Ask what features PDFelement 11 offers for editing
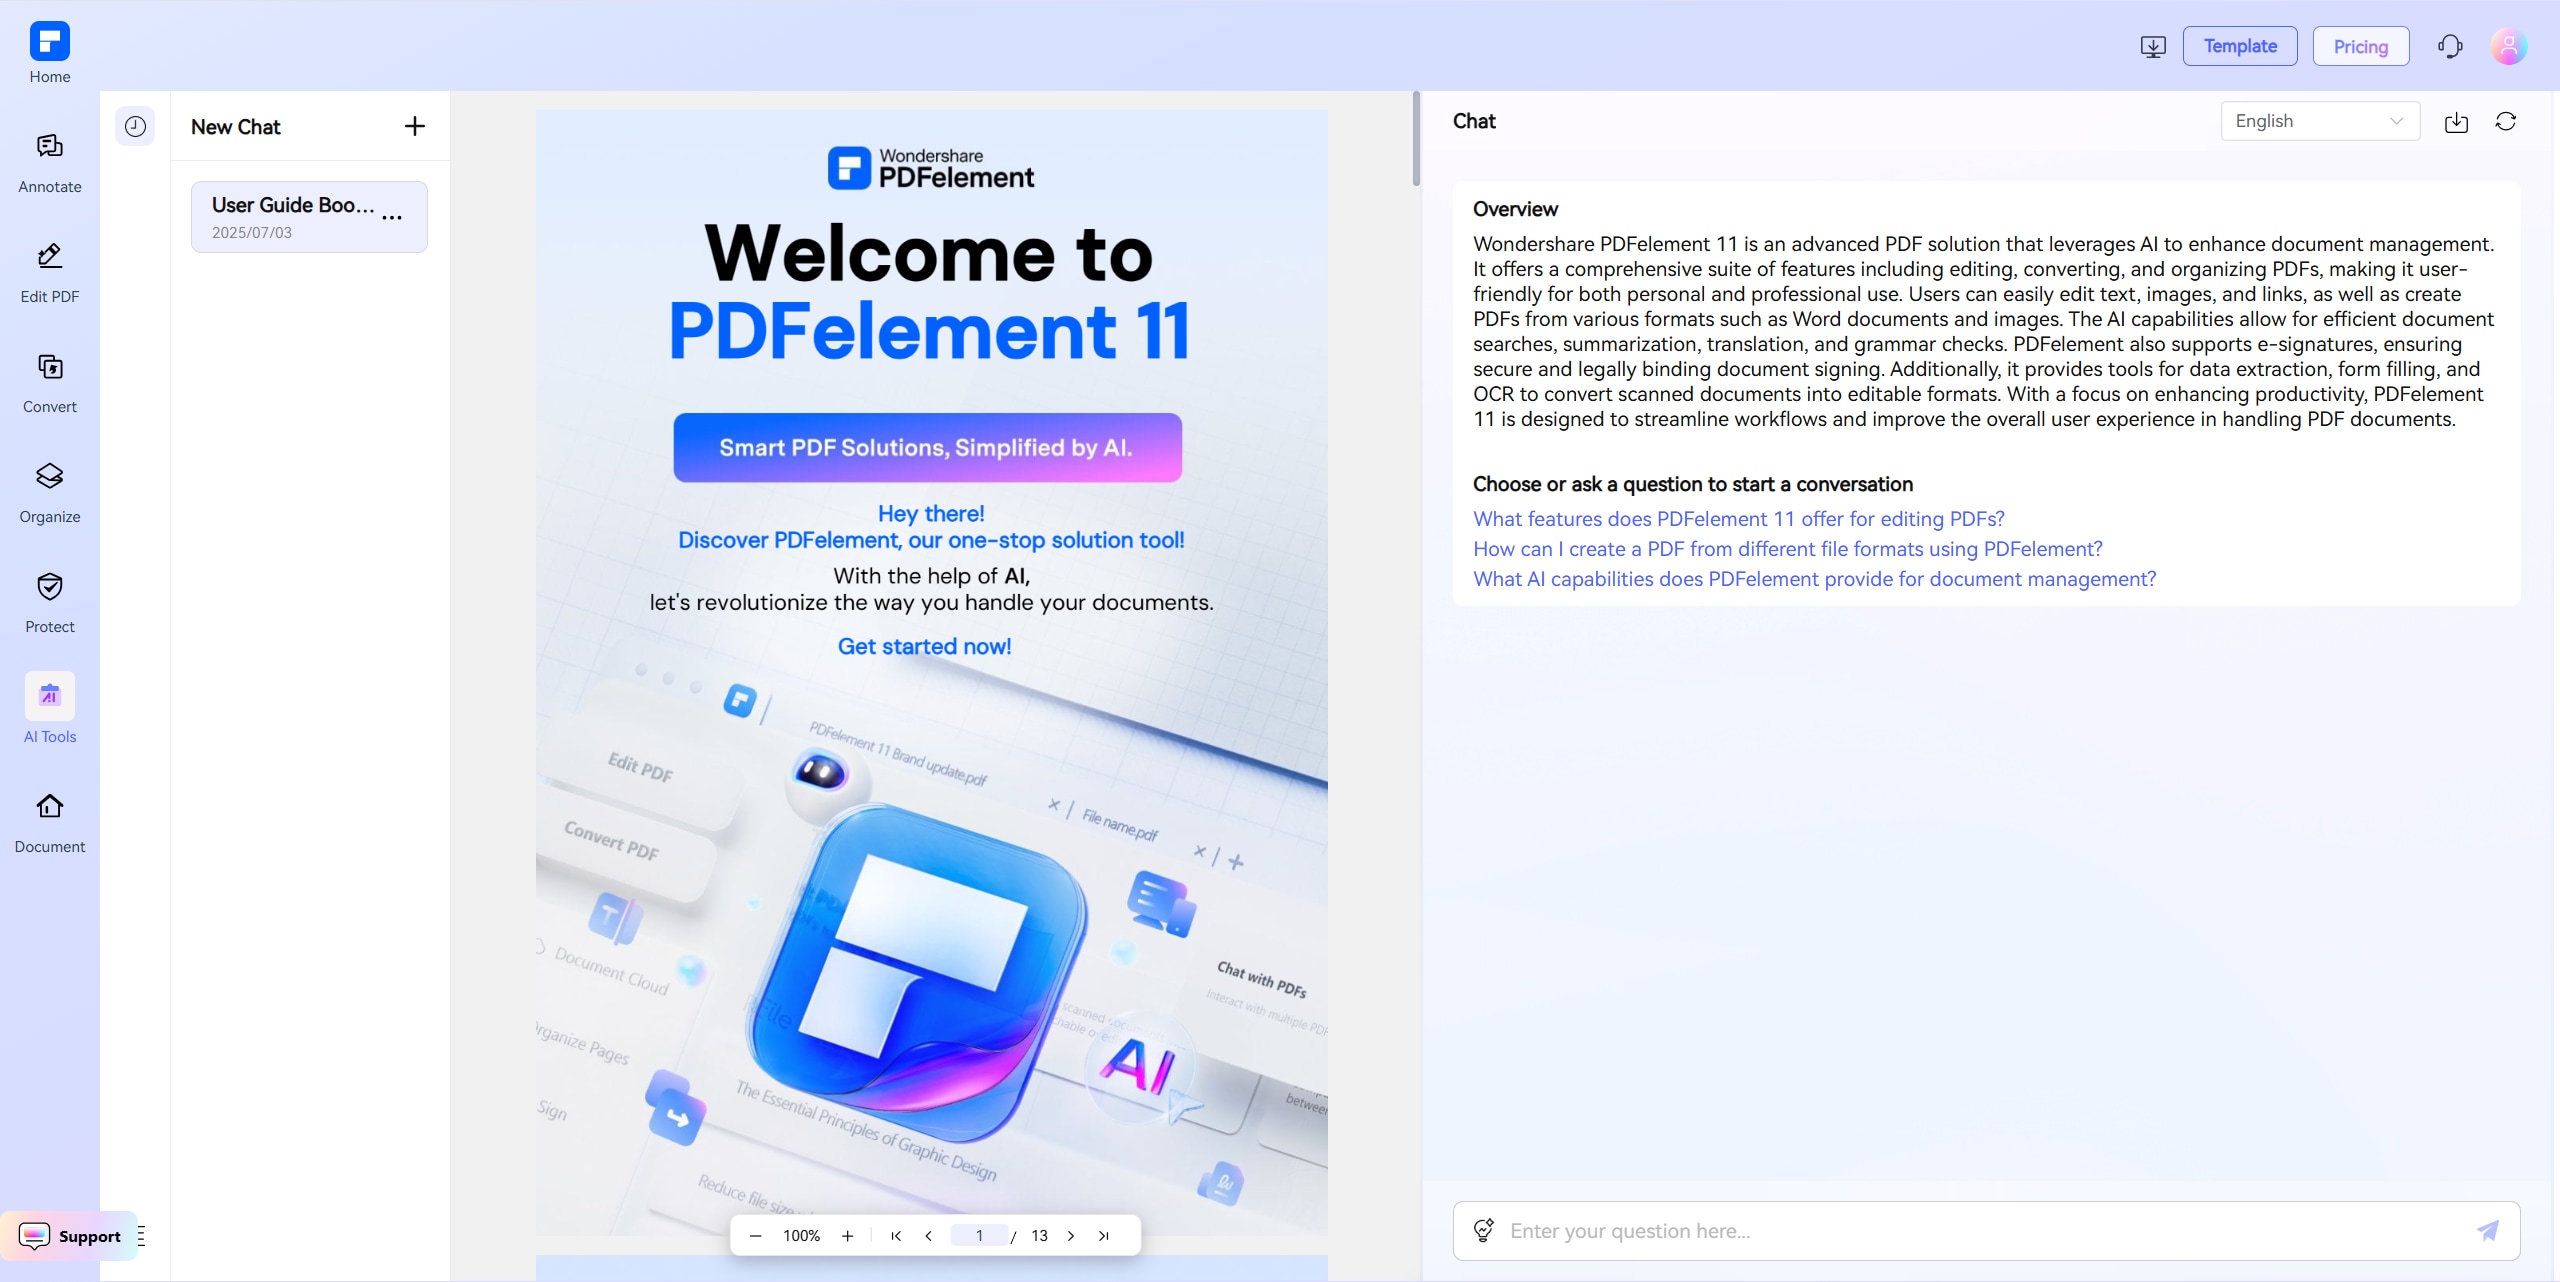2560x1282 pixels. (x=1739, y=519)
